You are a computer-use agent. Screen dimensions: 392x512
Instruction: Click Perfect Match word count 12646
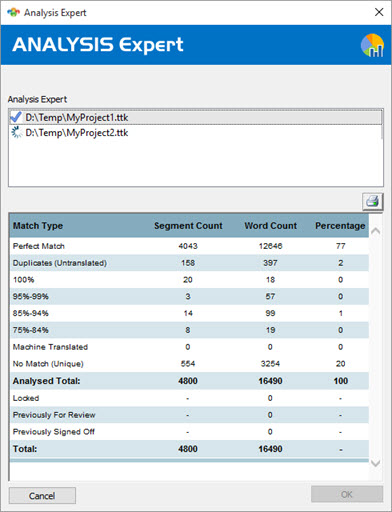point(270,246)
